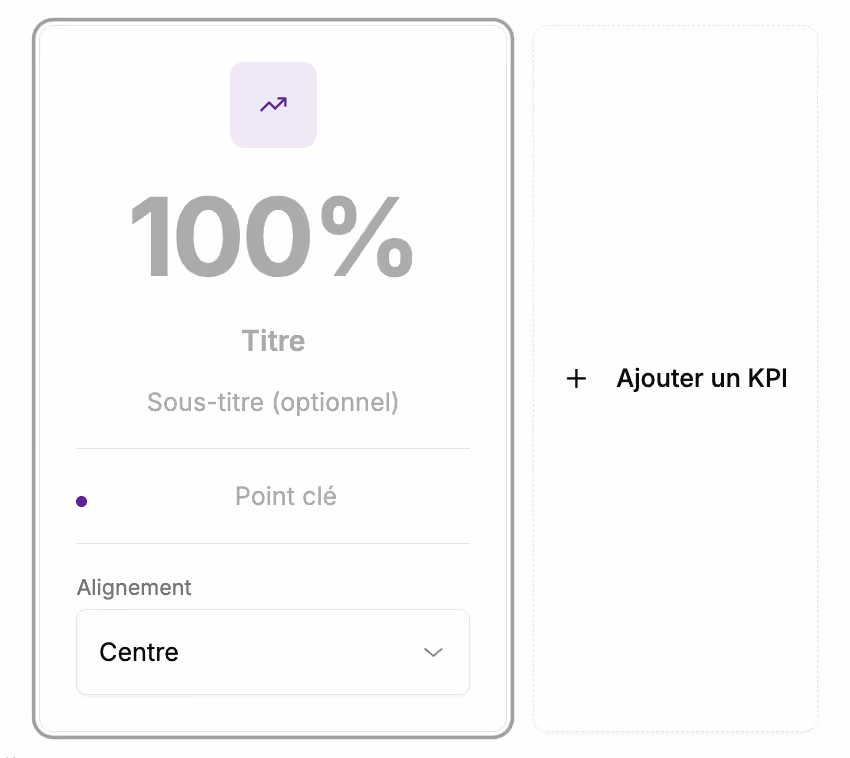Click the Point clé entry
The height and width of the screenshot is (758, 850).
click(x=285, y=496)
